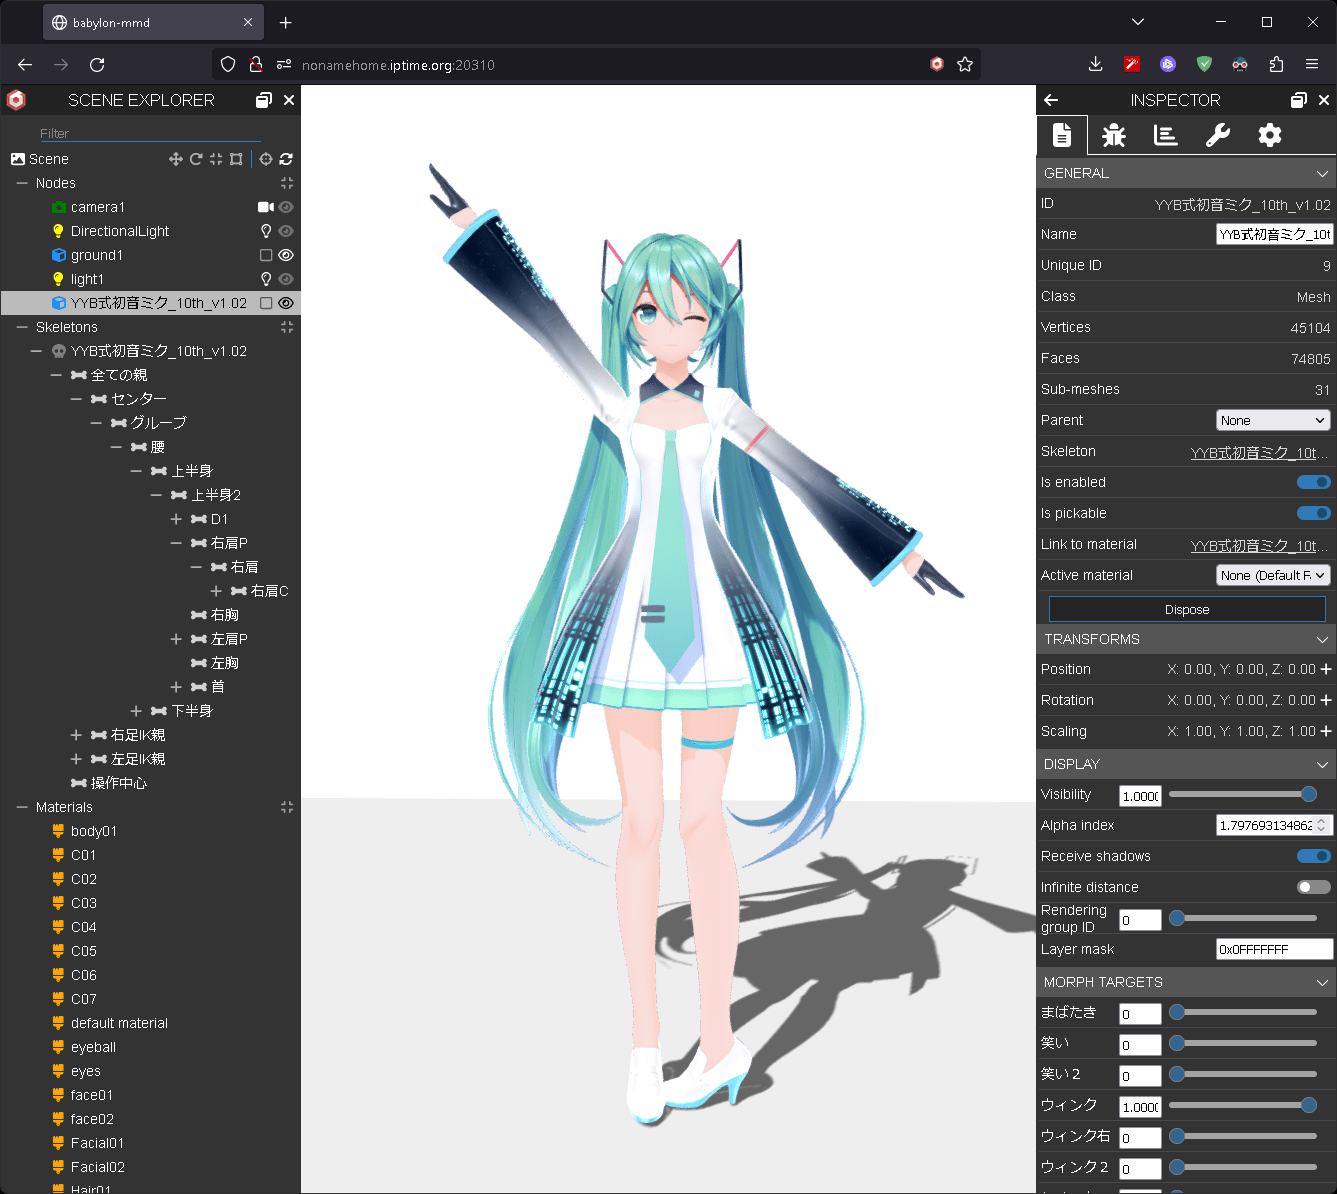Expand the 下半身 bone
The height and width of the screenshot is (1194, 1337).
click(136, 711)
